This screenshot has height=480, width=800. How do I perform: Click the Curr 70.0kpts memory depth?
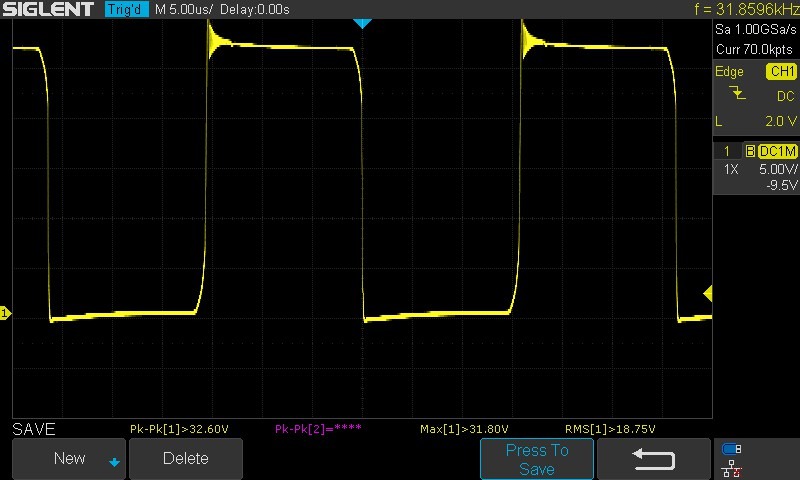pos(754,49)
